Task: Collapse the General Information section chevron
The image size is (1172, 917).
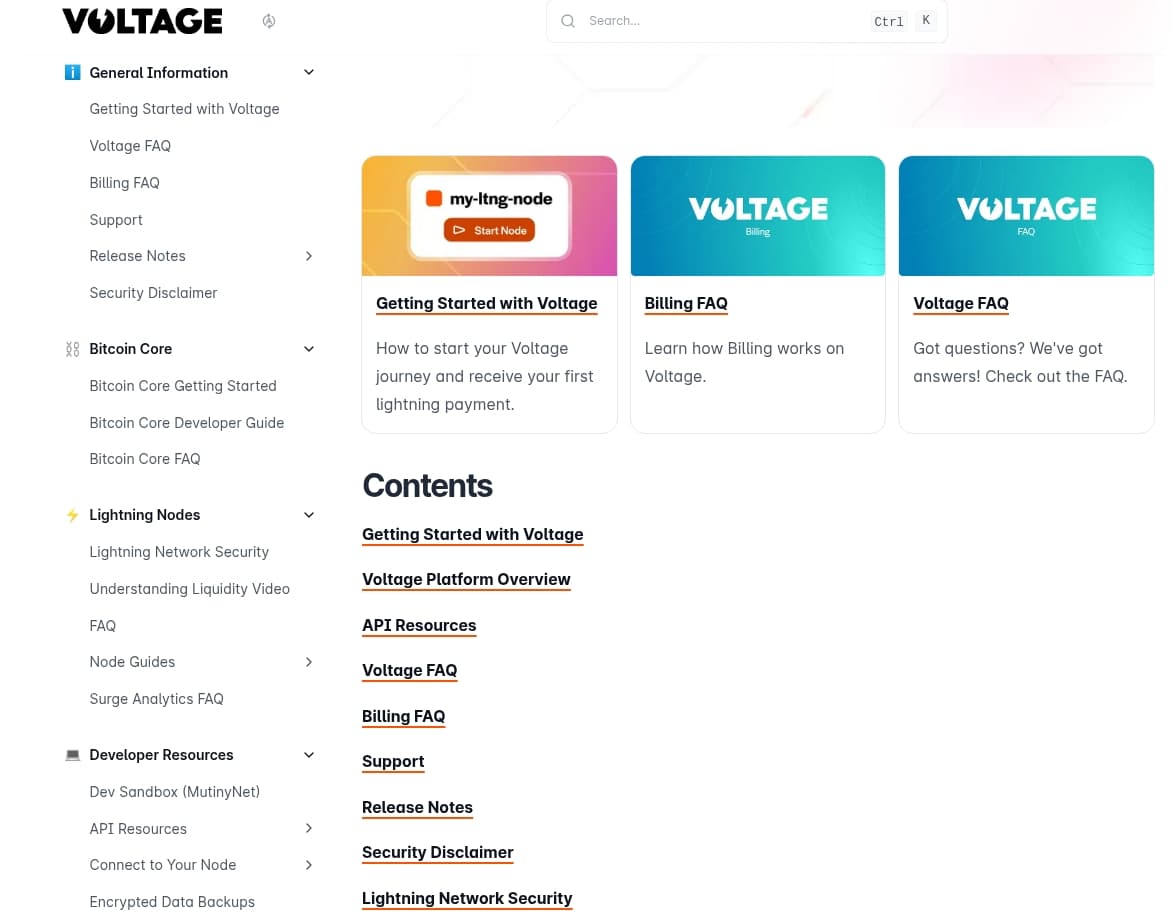Action: click(309, 72)
